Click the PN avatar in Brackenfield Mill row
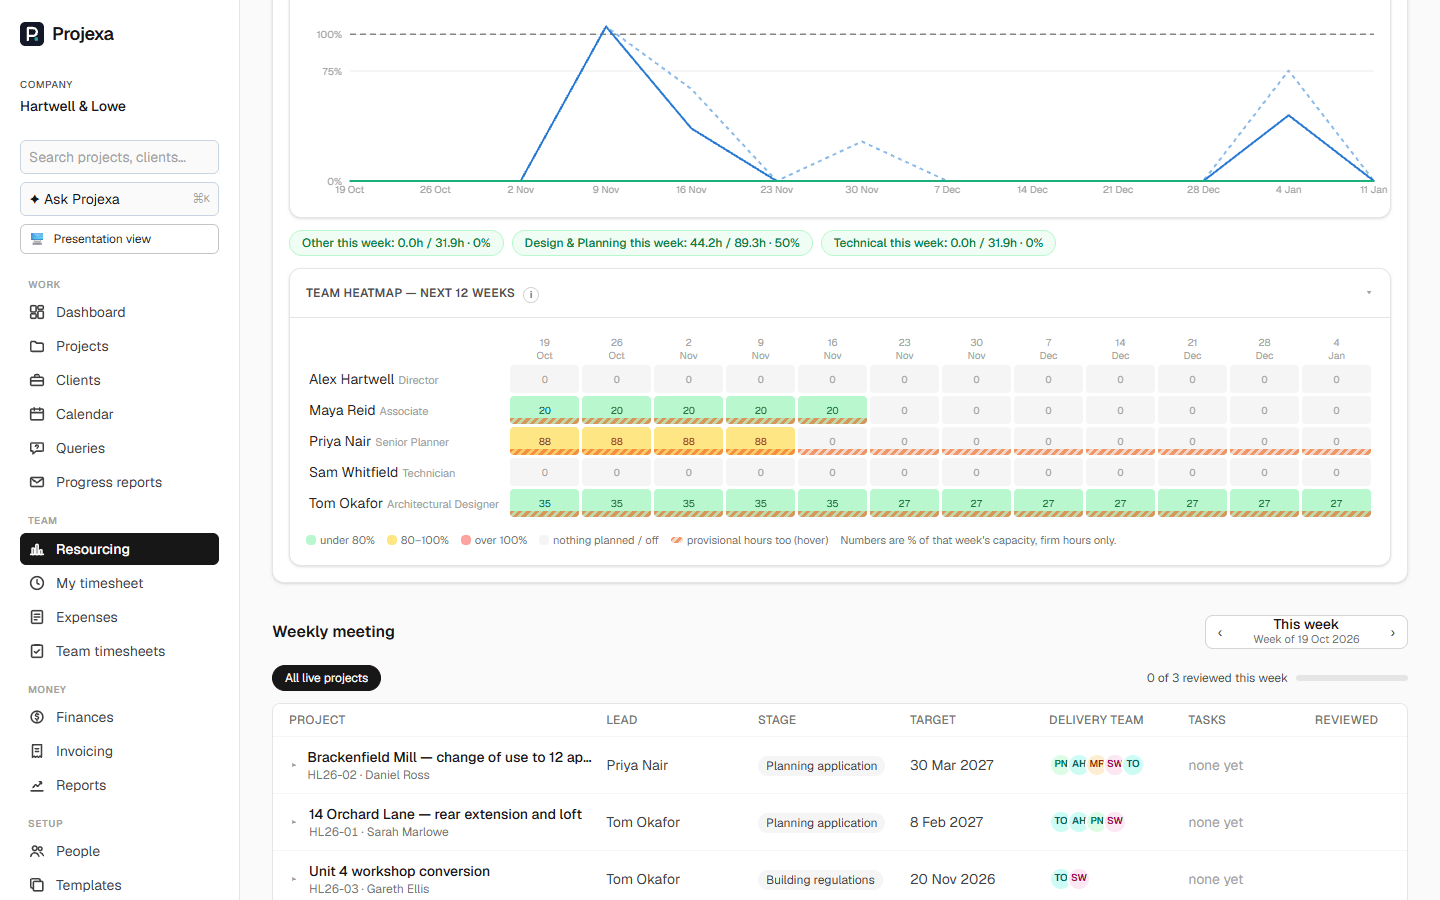 [1061, 764]
